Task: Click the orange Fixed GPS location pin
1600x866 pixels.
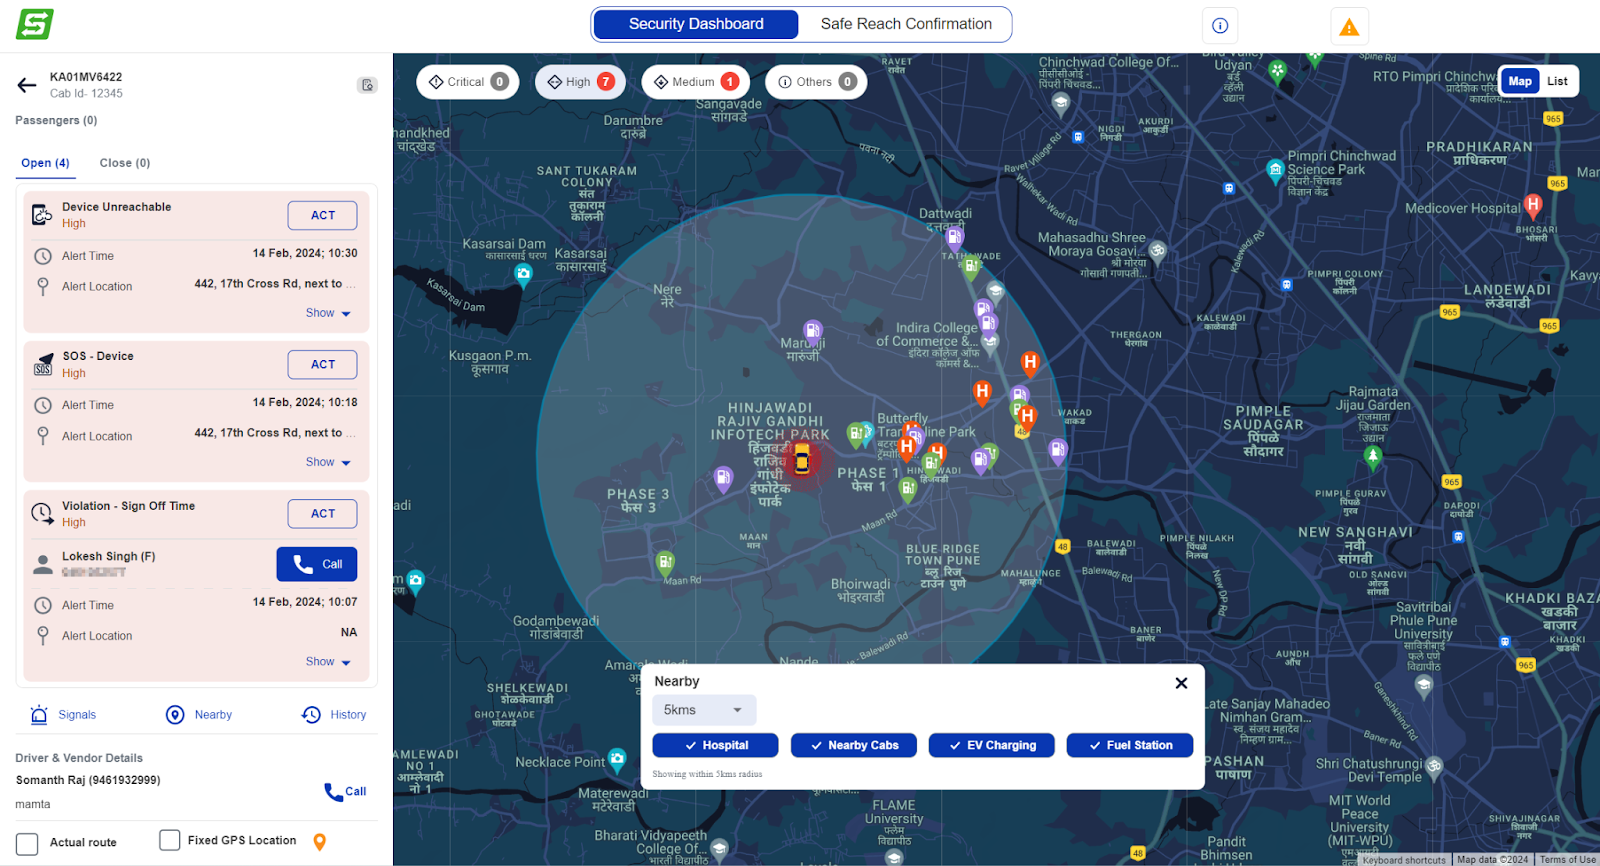Action: pos(320,842)
